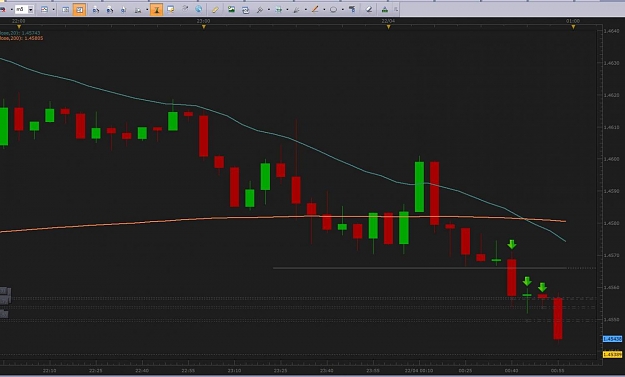The height and width of the screenshot is (377, 625).
Task: Click the blue current price label 1.45430
Action: [x=612, y=339]
